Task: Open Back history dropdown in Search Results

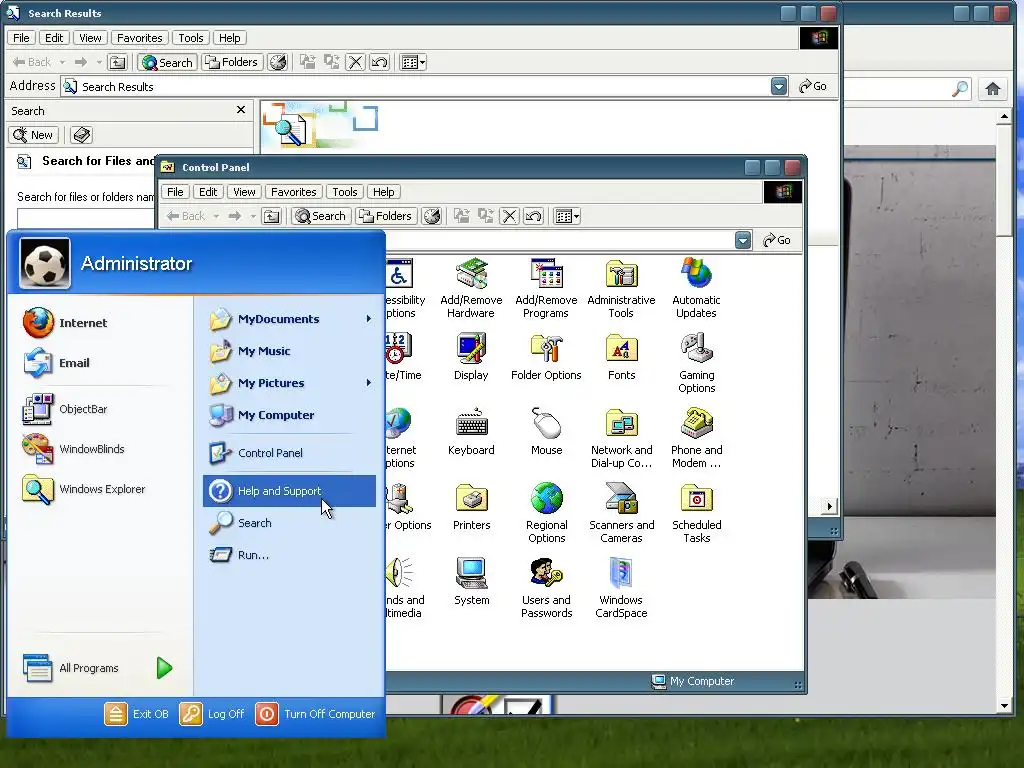Action: 62,62
